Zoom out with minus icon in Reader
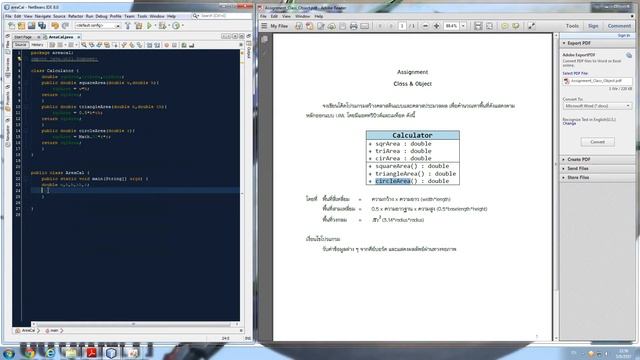Viewport: 640px width, 360px height. click(425, 26)
